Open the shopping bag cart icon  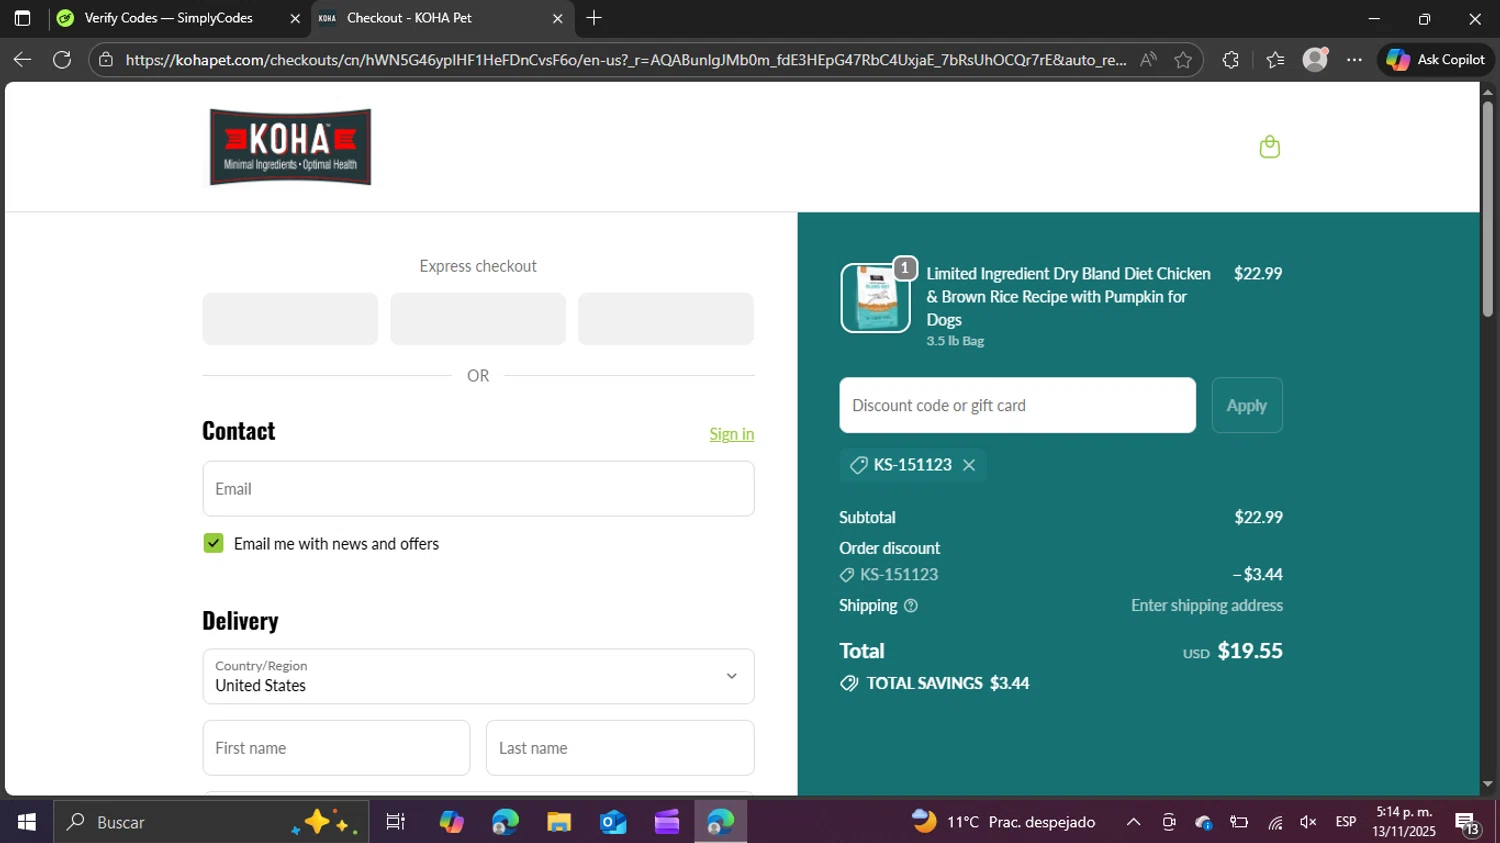[1269, 147]
